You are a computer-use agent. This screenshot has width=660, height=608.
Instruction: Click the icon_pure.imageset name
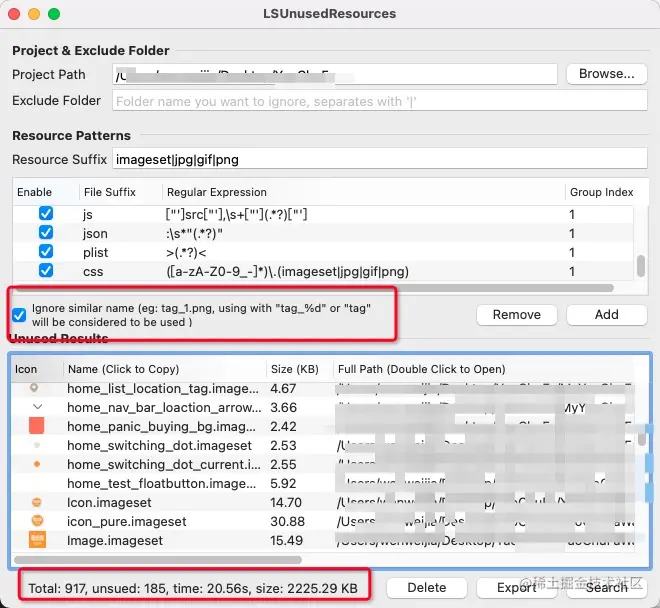(126, 521)
